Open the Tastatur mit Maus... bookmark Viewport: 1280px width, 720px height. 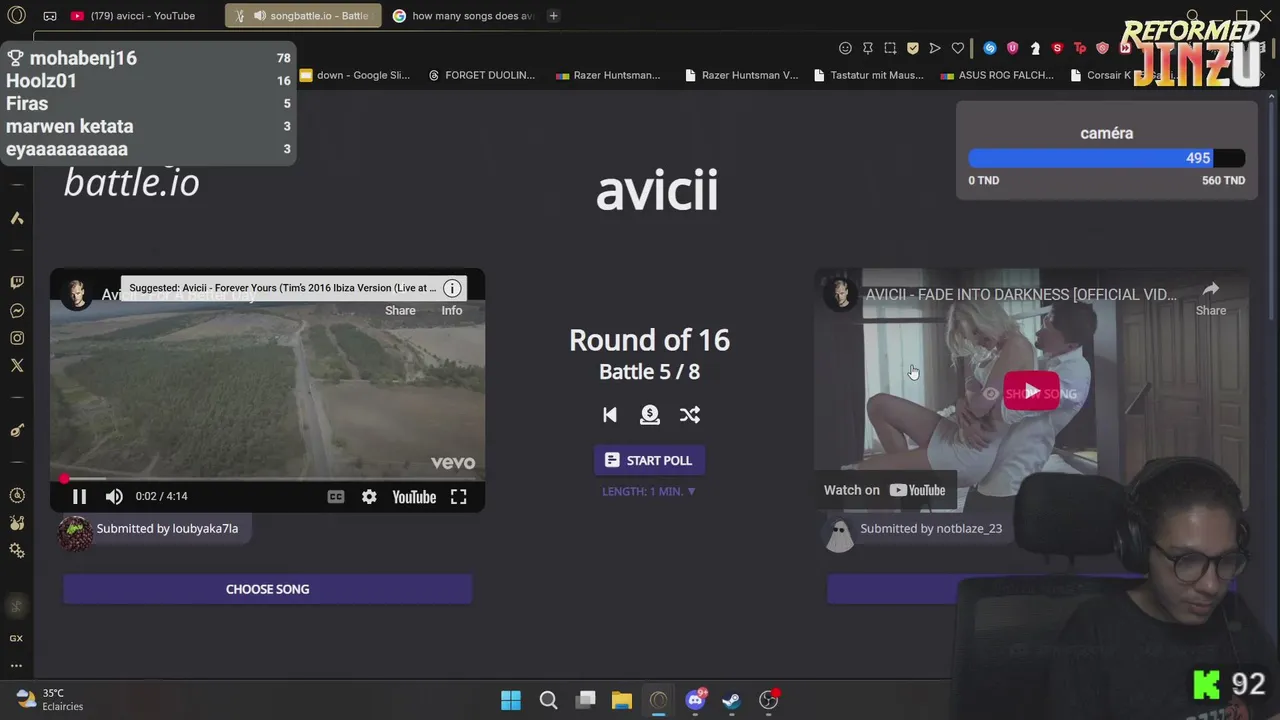tap(869, 75)
